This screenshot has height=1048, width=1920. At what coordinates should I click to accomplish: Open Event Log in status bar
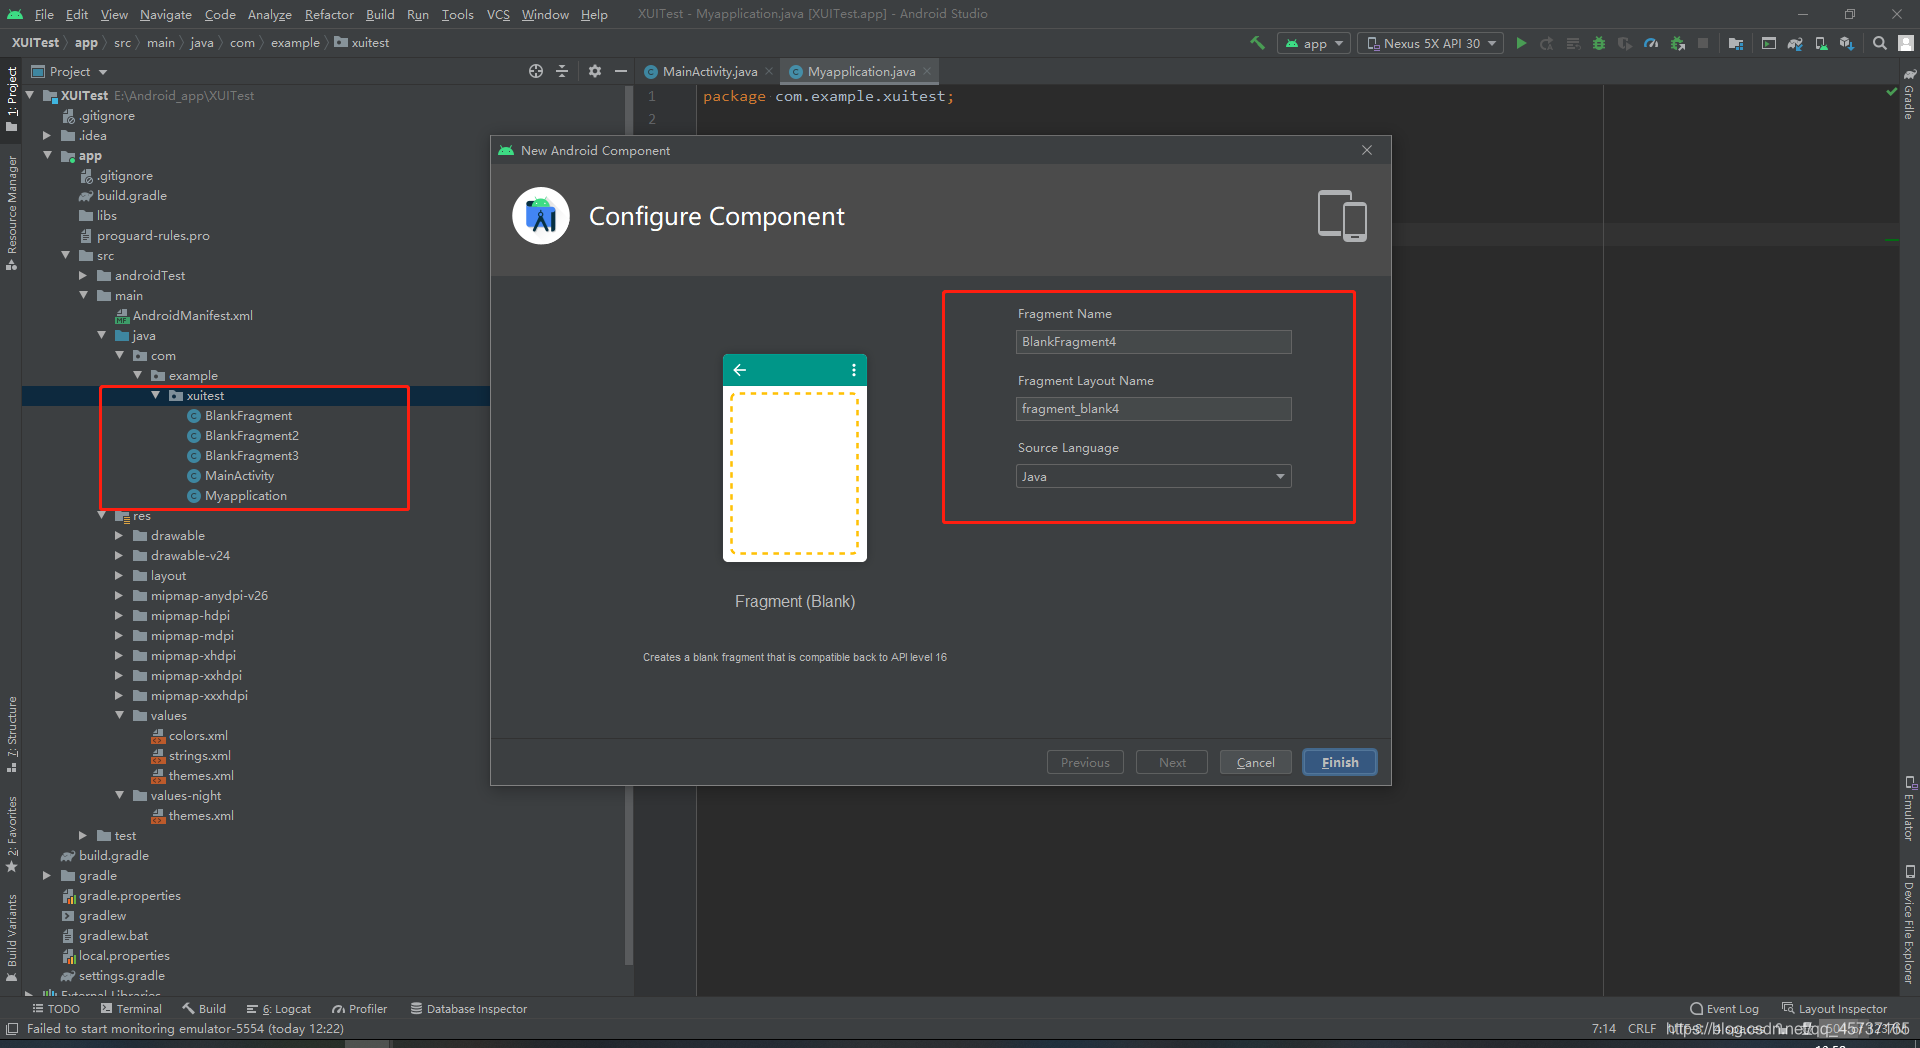[1724, 1009]
